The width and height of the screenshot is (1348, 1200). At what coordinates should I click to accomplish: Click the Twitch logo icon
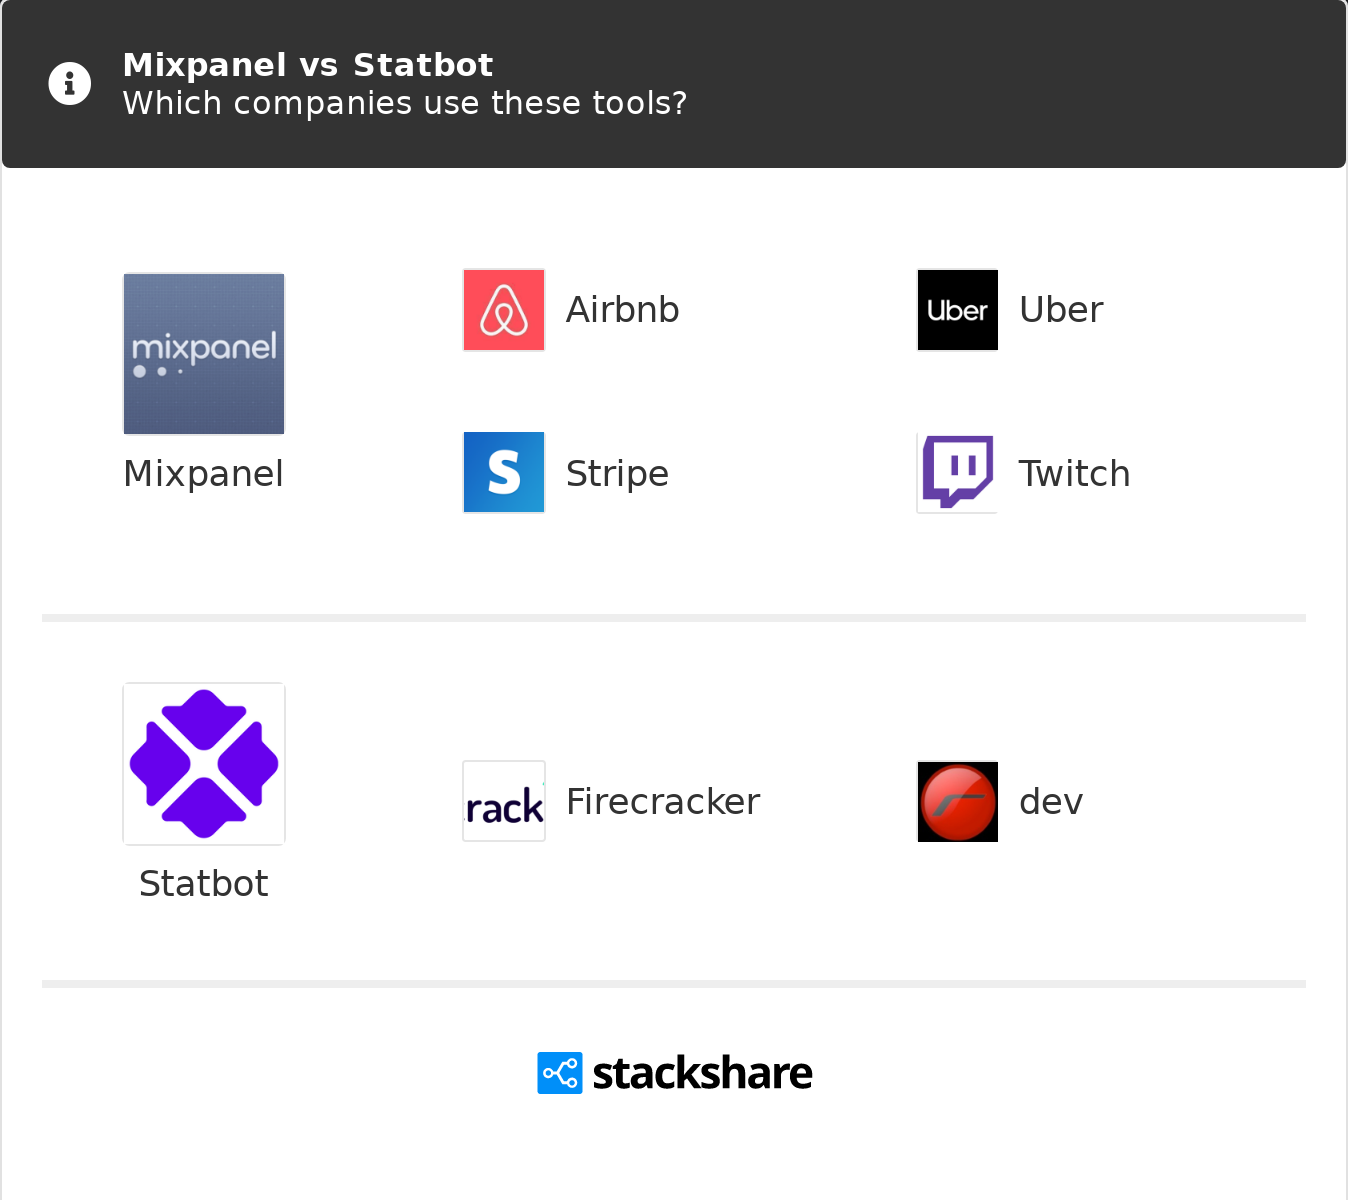[957, 473]
